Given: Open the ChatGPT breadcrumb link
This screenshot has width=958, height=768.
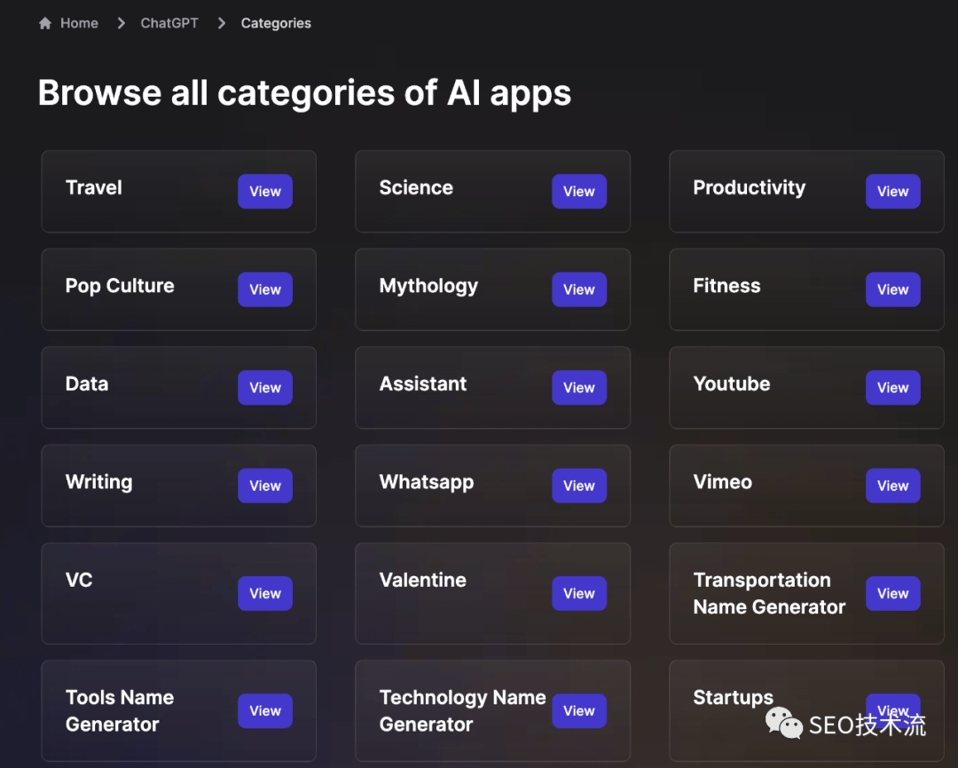Looking at the screenshot, I should pyautogui.click(x=169, y=23).
